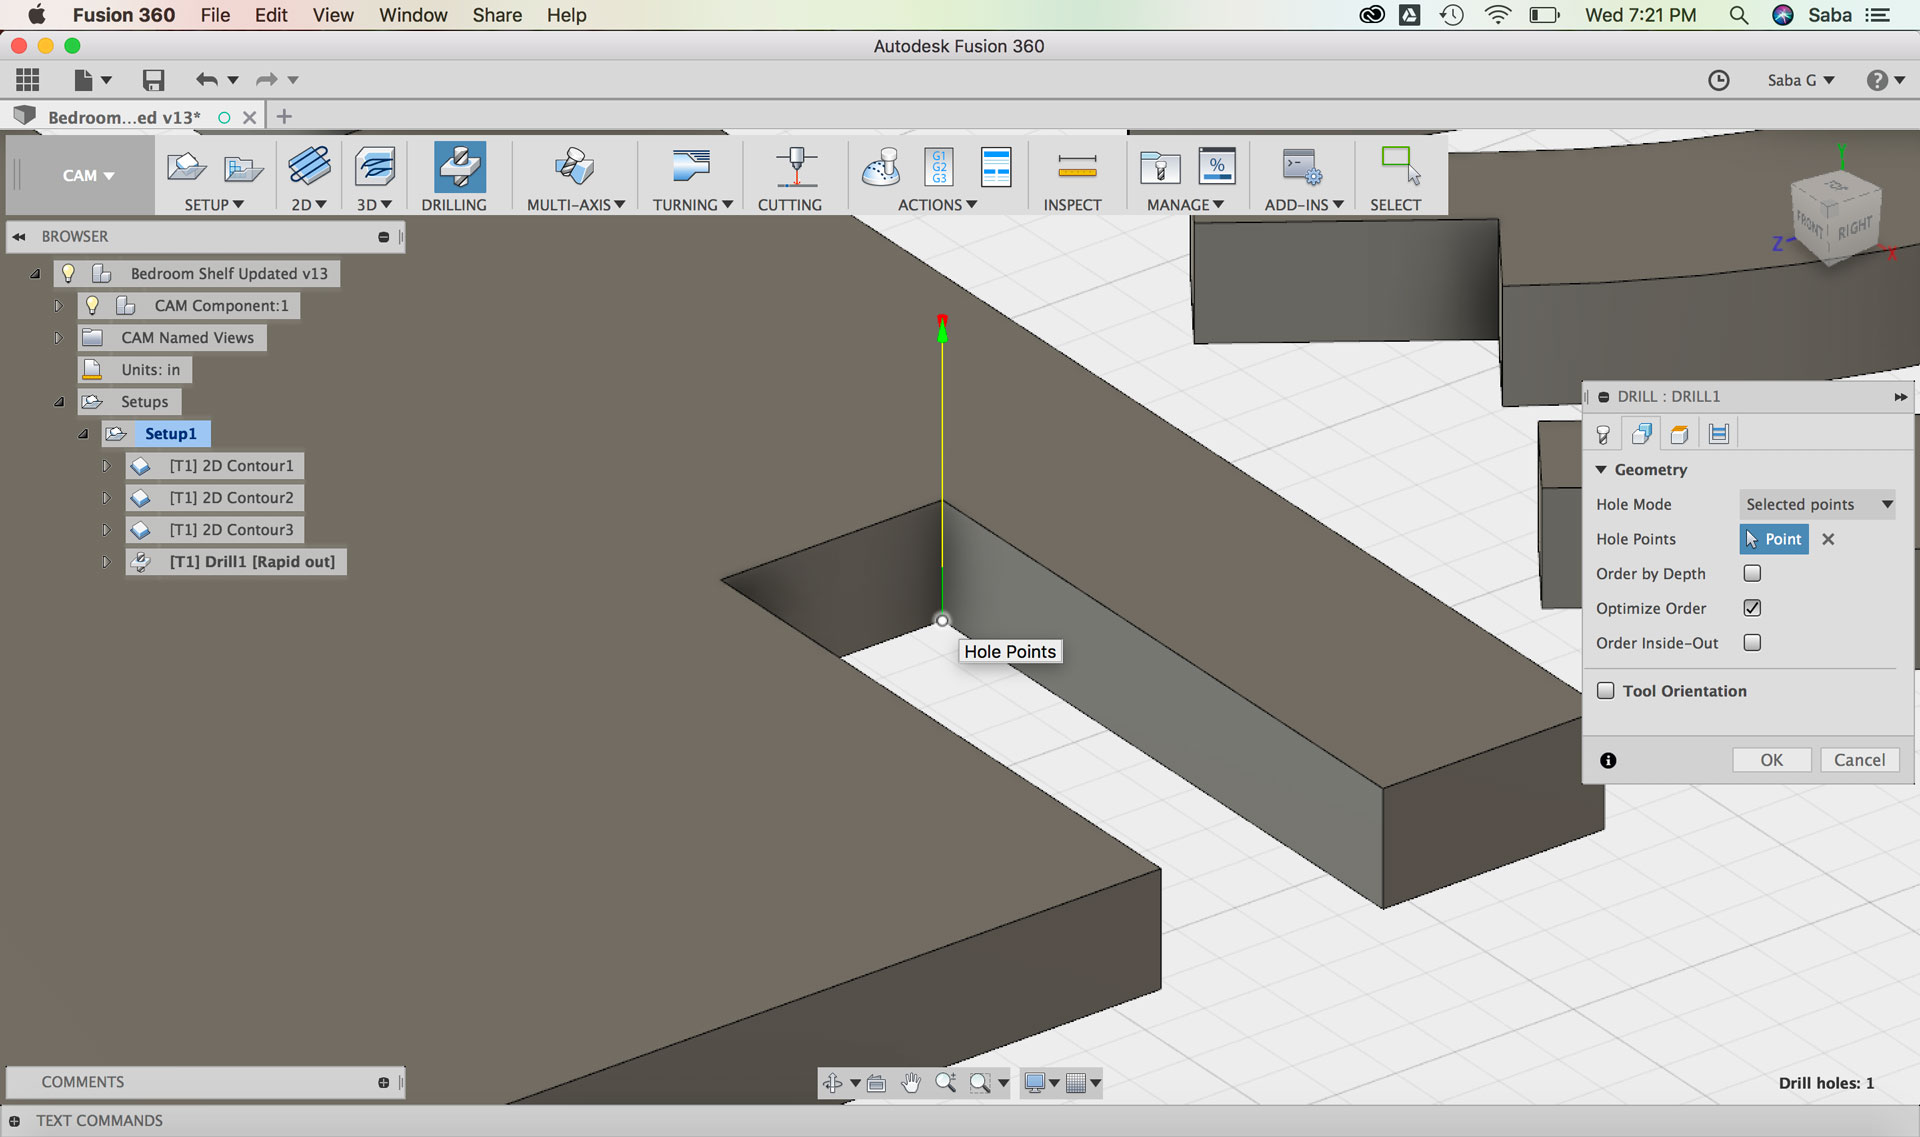
Task: Click the Pan hand icon
Action: click(x=910, y=1083)
